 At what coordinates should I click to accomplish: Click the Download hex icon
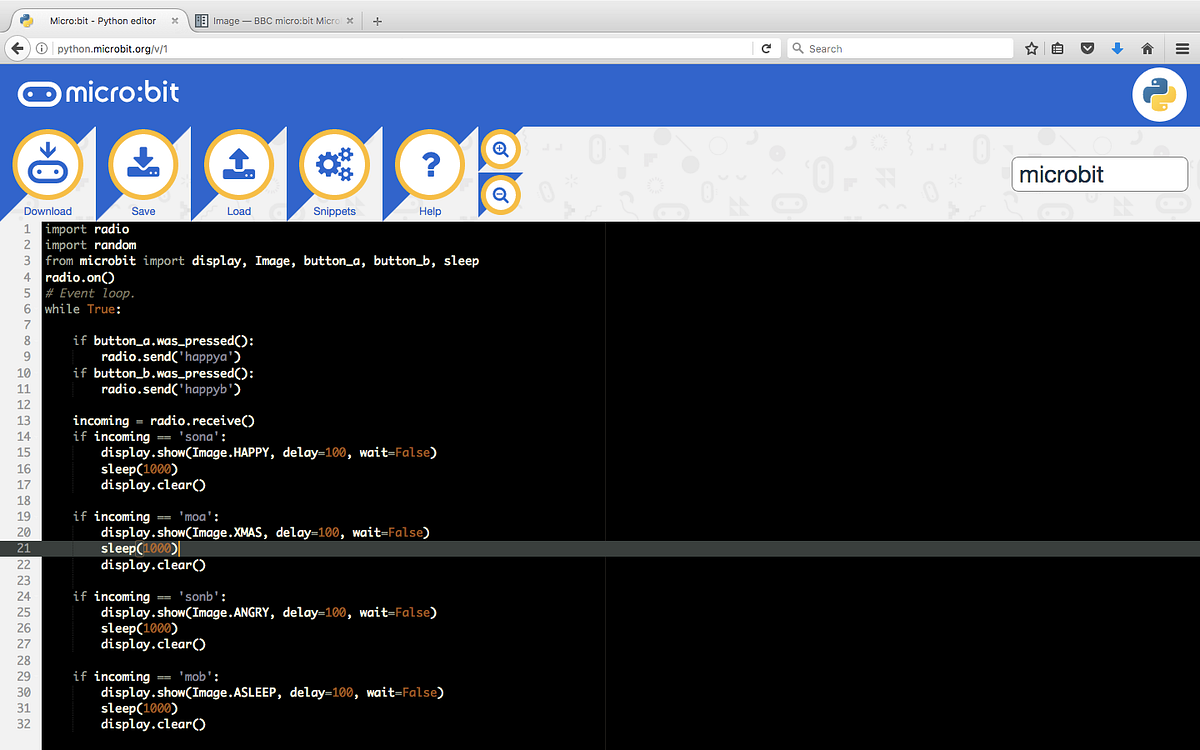48,163
